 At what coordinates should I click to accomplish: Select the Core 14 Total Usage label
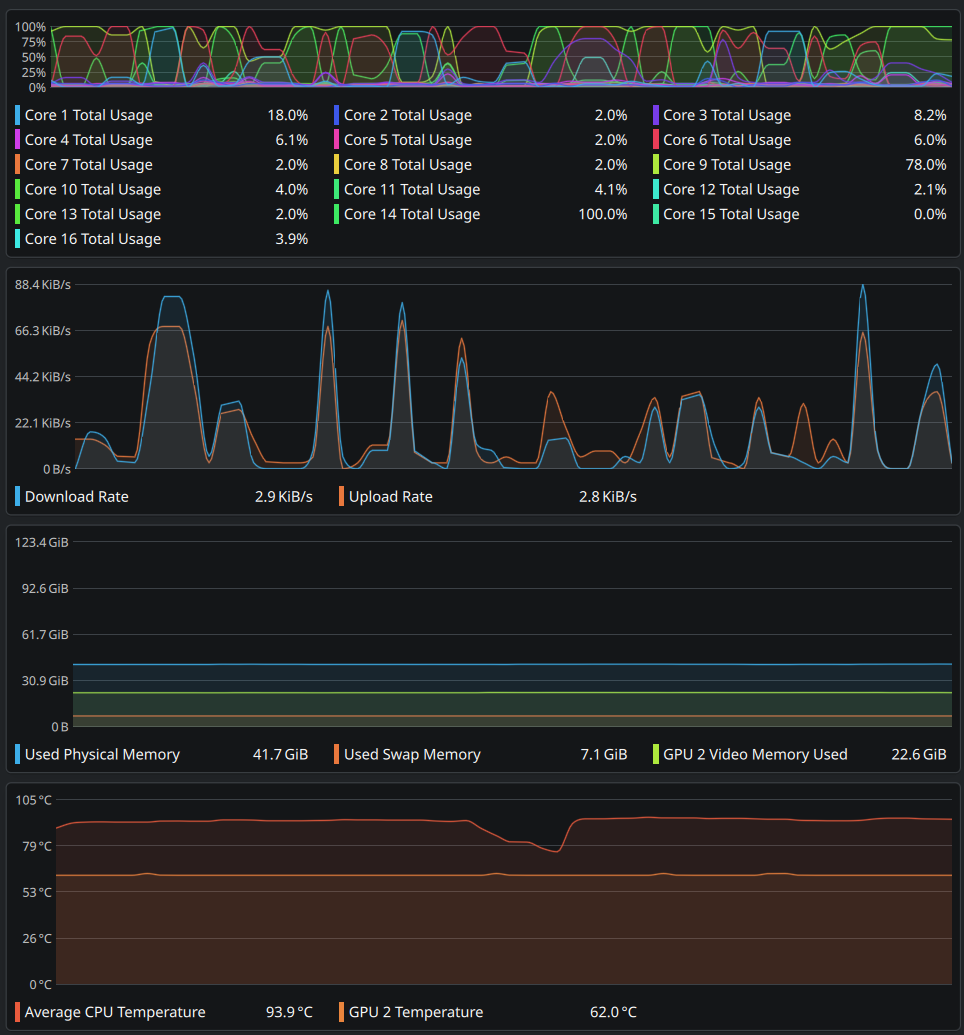[x=412, y=214]
